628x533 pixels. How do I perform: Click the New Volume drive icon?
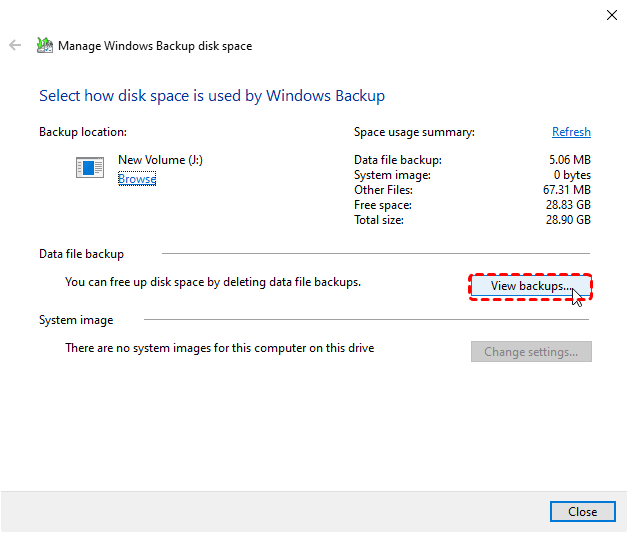90,167
